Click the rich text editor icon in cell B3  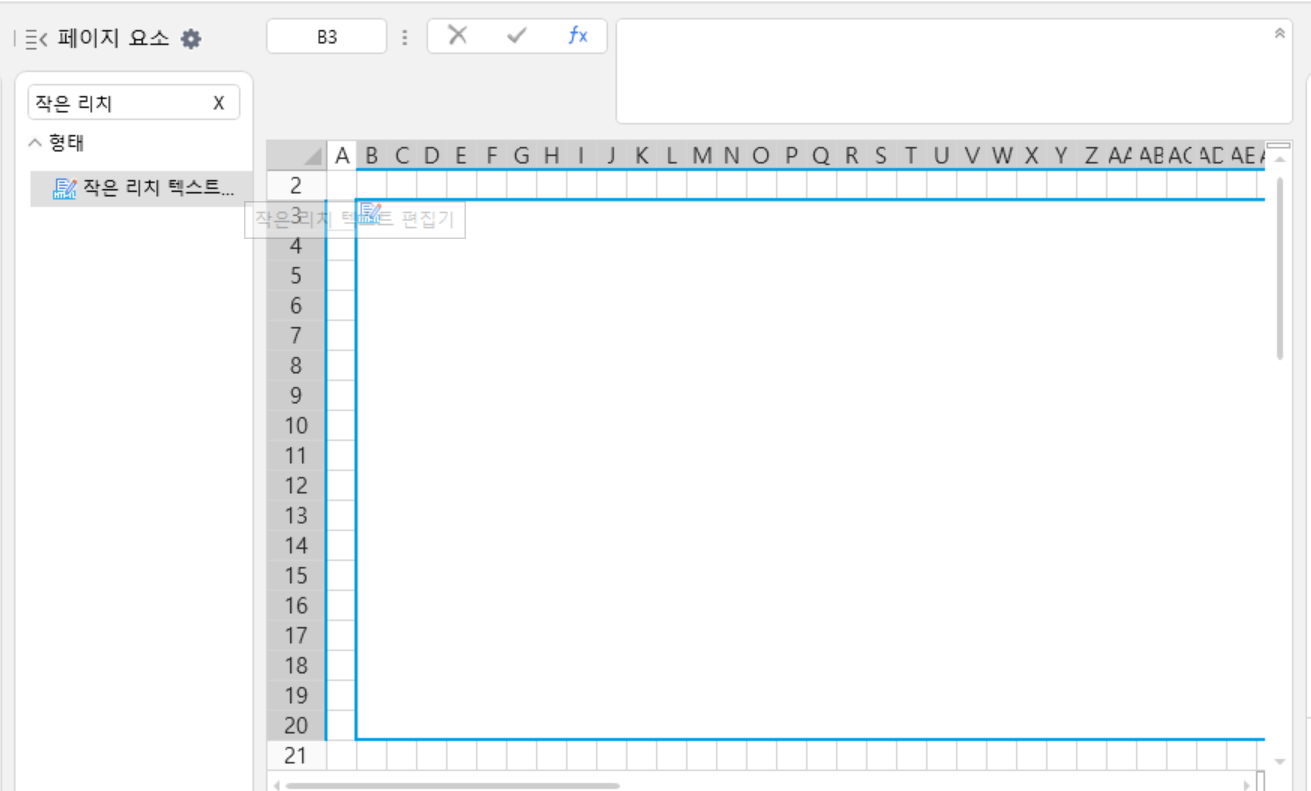tap(371, 213)
